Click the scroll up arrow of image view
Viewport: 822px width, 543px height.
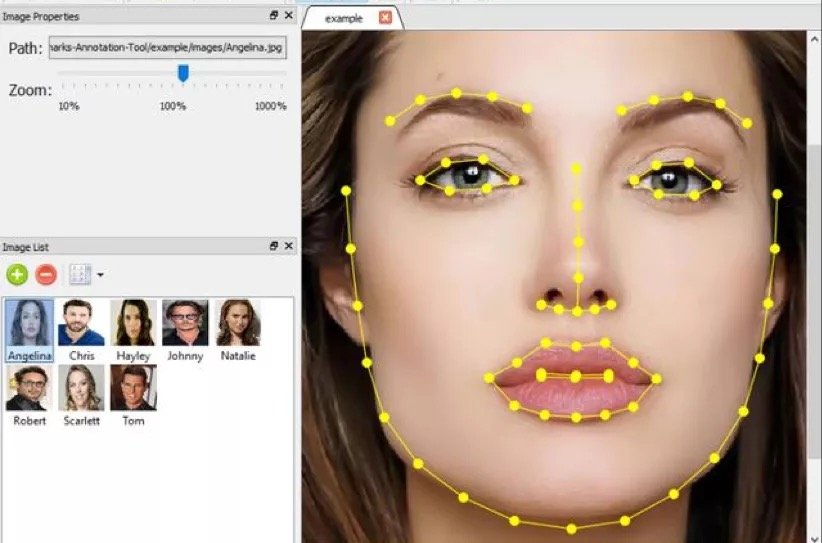(814, 39)
